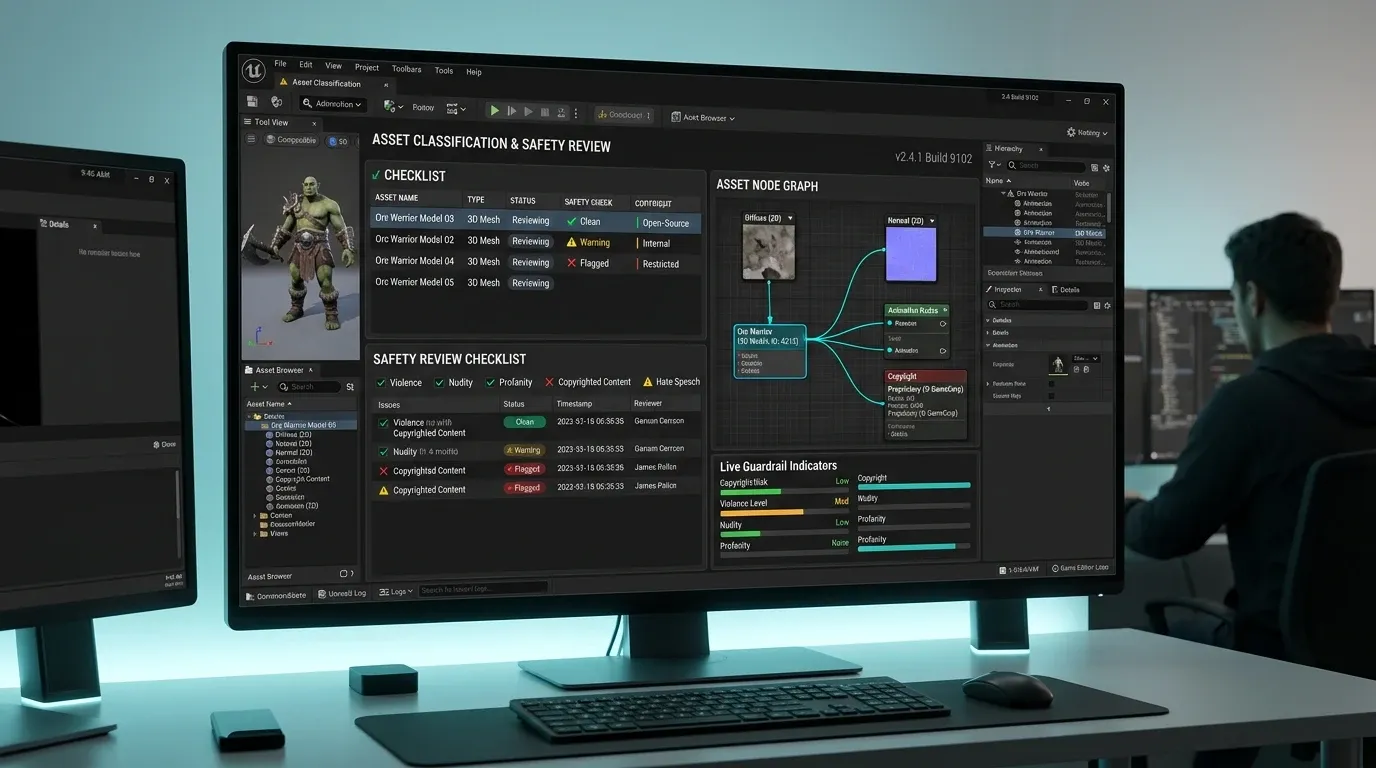This screenshot has width=1376, height=768.
Task: Click the purple Normal map swatch node
Action: tap(911, 253)
